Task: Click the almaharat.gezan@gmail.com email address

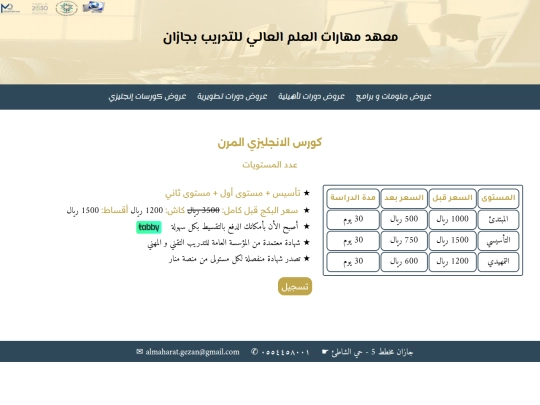Action: (192, 352)
